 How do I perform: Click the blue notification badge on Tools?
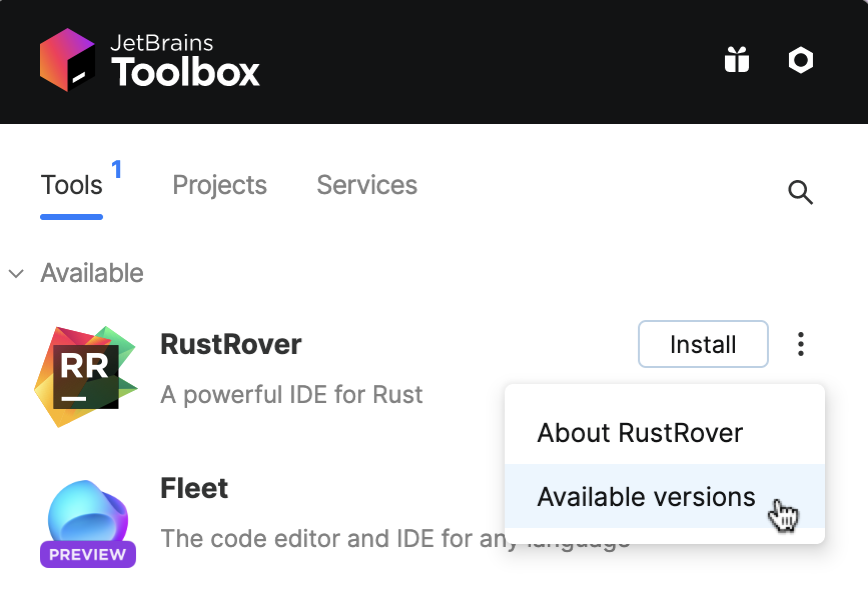[x=117, y=170]
